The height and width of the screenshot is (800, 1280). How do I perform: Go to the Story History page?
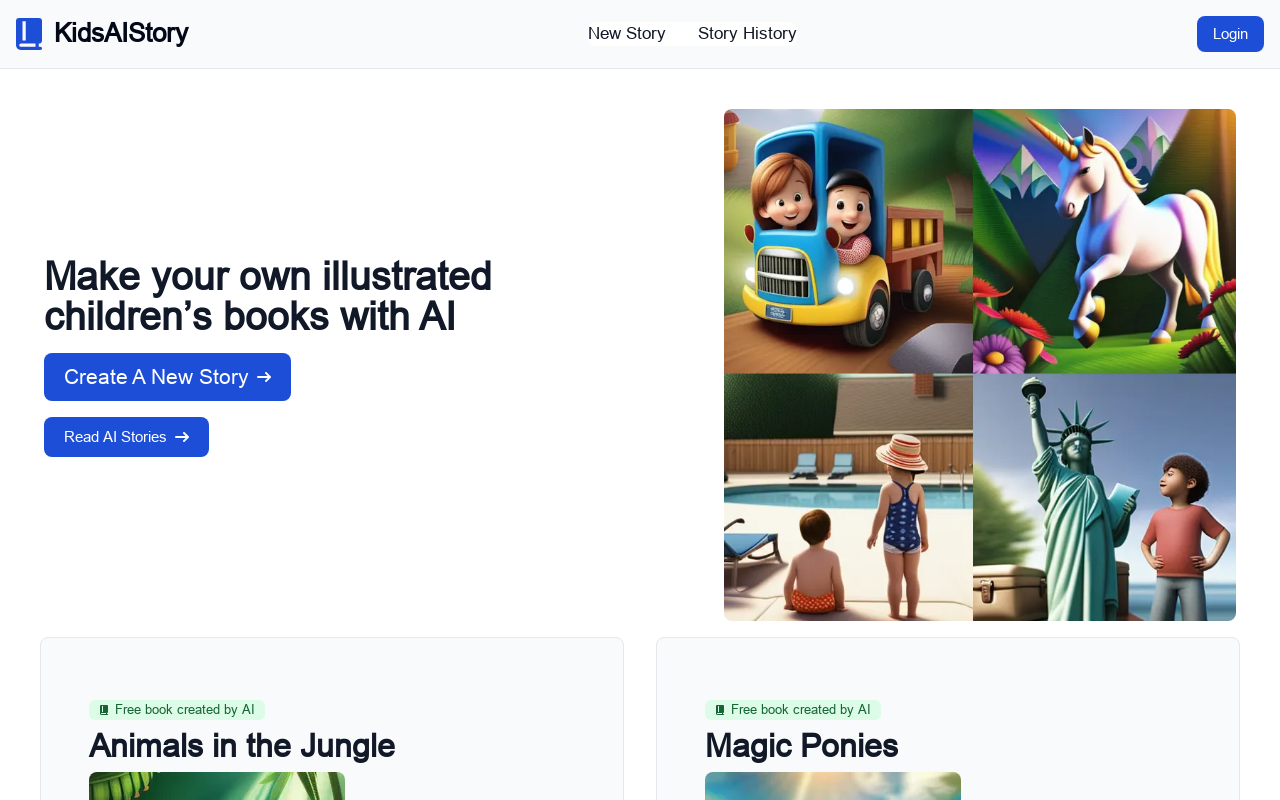[747, 34]
